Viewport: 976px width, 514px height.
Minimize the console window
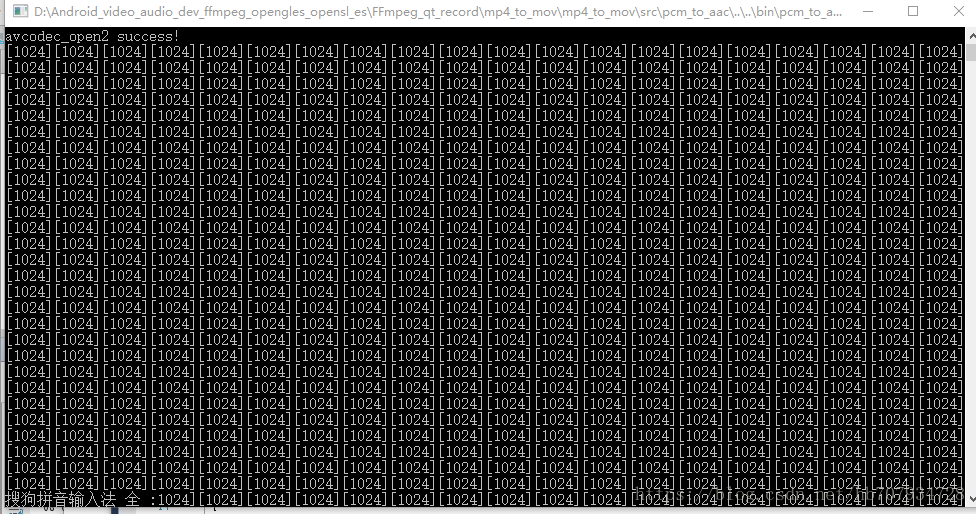(x=868, y=11)
